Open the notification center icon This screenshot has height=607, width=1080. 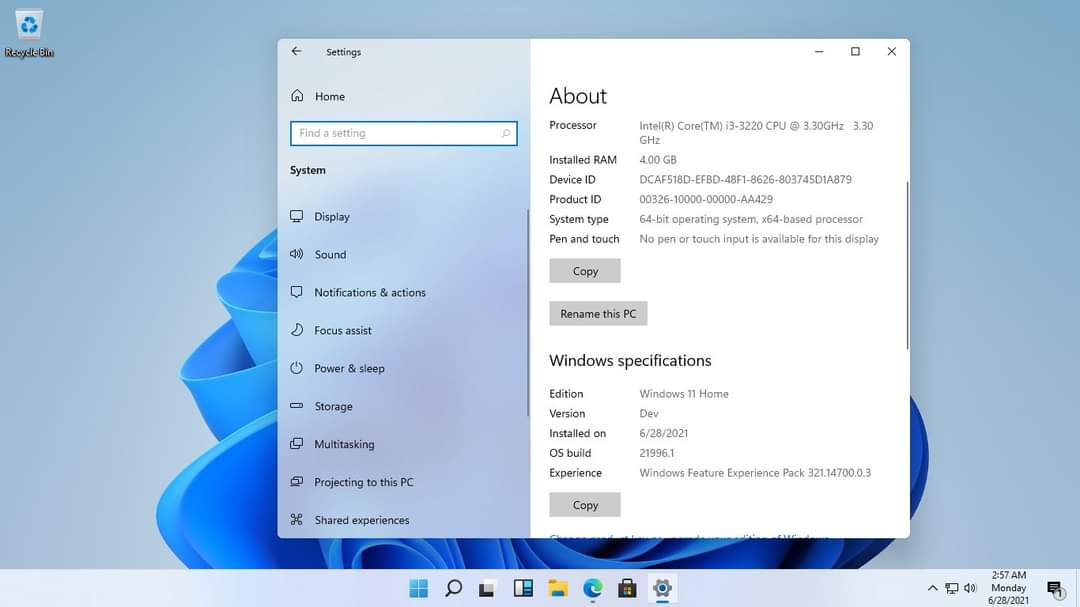(x=1055, y=589)
